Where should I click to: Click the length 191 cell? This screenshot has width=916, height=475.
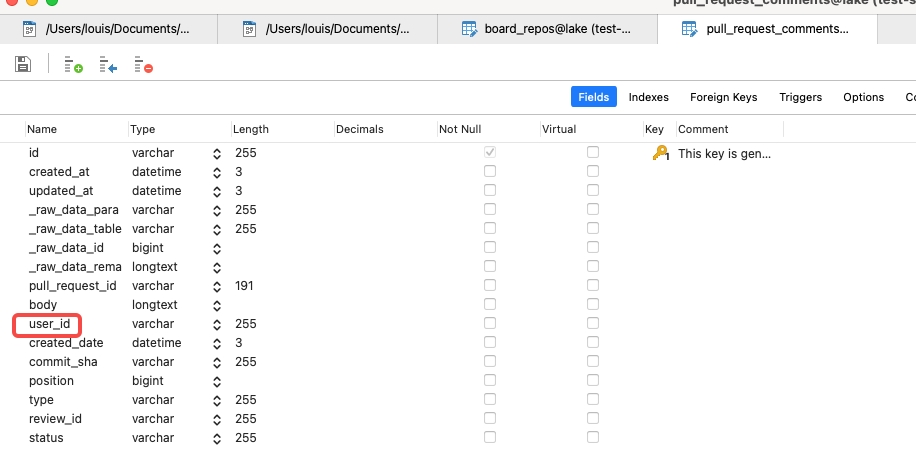[244, 286]
